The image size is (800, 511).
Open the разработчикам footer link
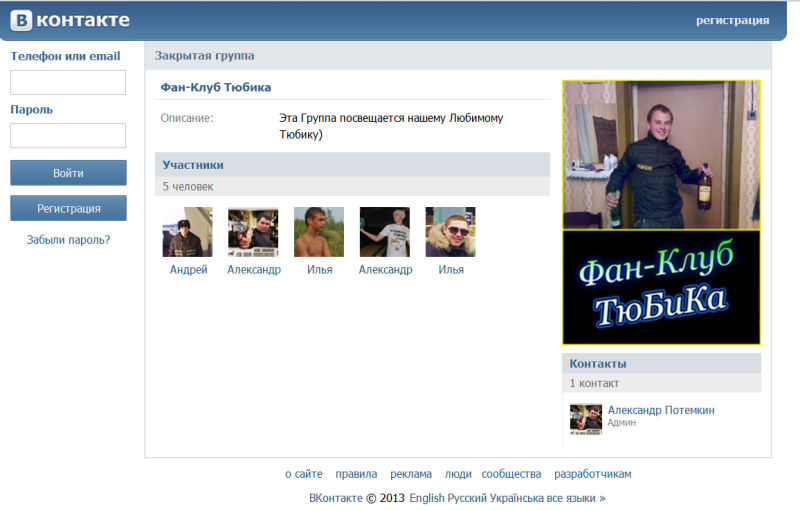click(x=592, y=474)
